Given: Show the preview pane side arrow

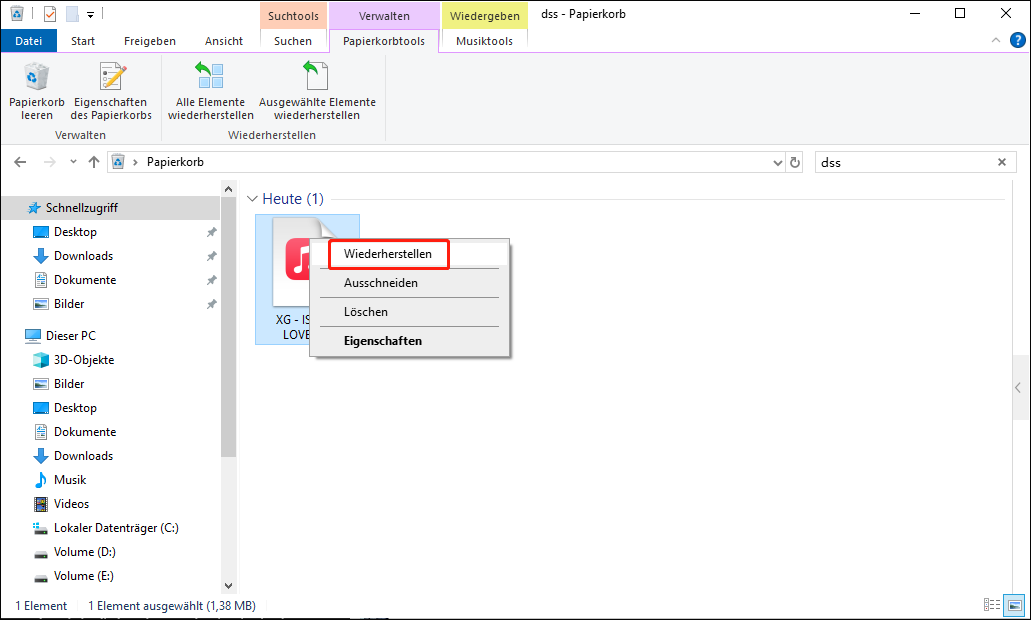Looking at the screenshot, I should pyautogui.click(x=1018, y=388).
